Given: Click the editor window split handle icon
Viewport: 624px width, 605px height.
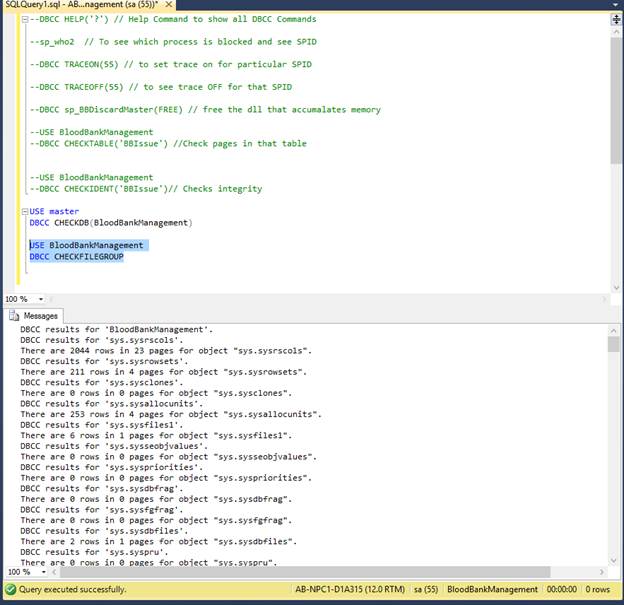Looking at the screenshot, I should point(616,19).
